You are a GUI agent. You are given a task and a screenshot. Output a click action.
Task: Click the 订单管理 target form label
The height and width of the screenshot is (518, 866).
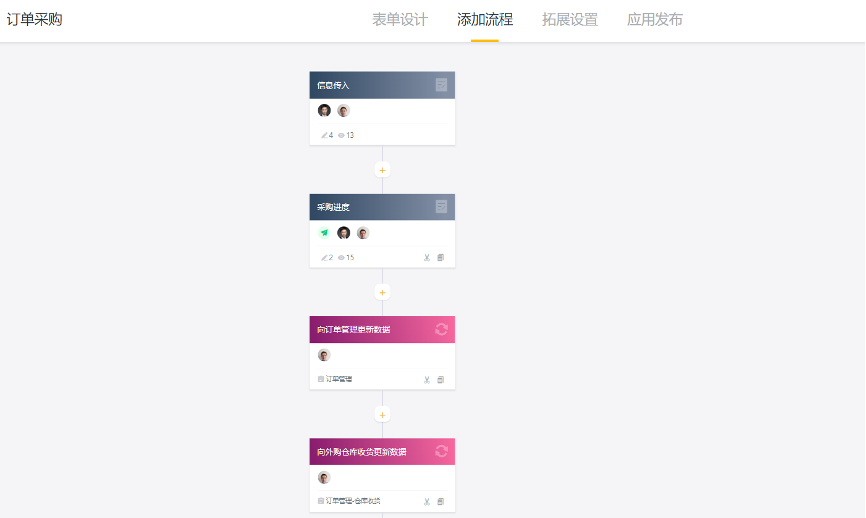(x=335, y=379)
